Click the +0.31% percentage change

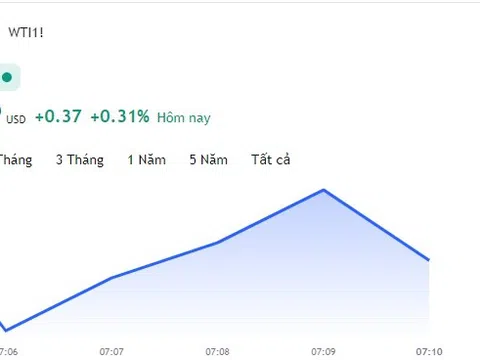coord(120,116)
